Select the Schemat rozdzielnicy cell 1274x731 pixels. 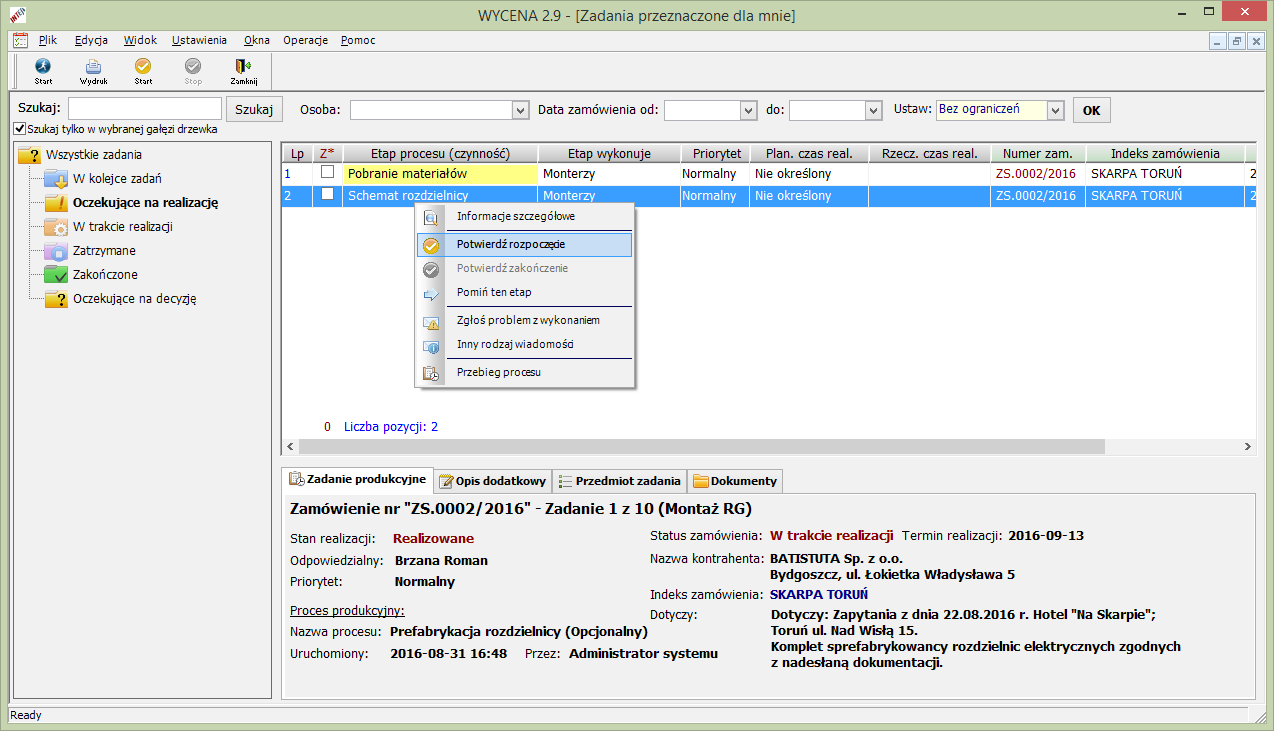coord(440,196)
